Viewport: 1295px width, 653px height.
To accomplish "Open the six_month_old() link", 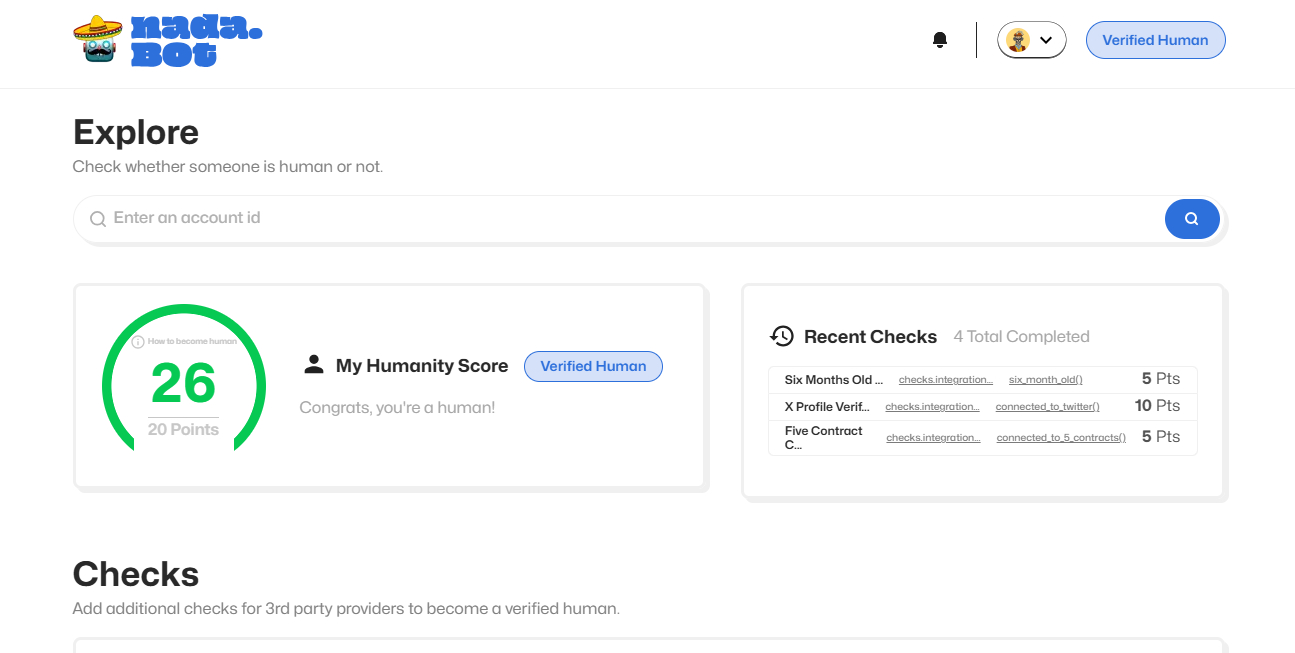I will (1045, 380).
